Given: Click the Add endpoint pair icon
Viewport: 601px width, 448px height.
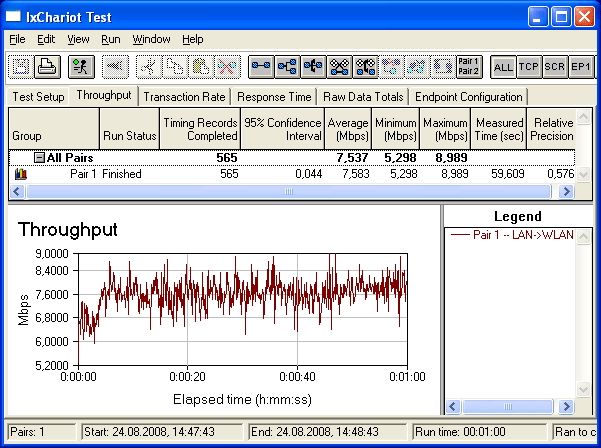Looking at the screenshot, I should (261, 67).
